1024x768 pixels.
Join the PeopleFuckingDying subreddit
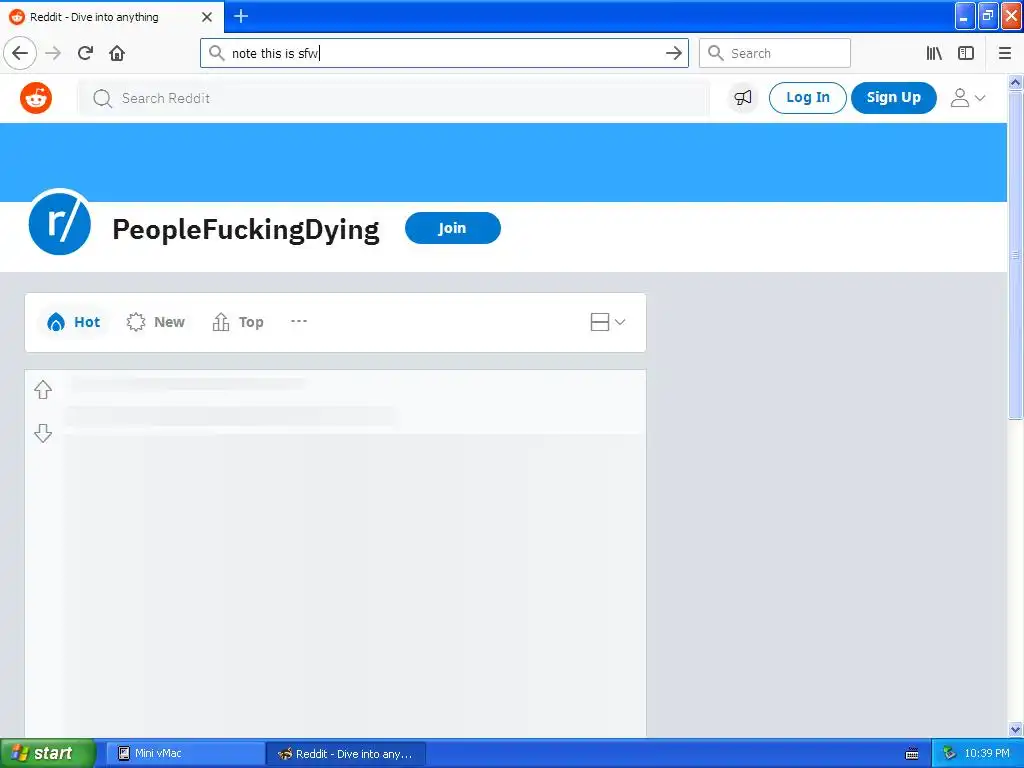[x=453, y=228]
